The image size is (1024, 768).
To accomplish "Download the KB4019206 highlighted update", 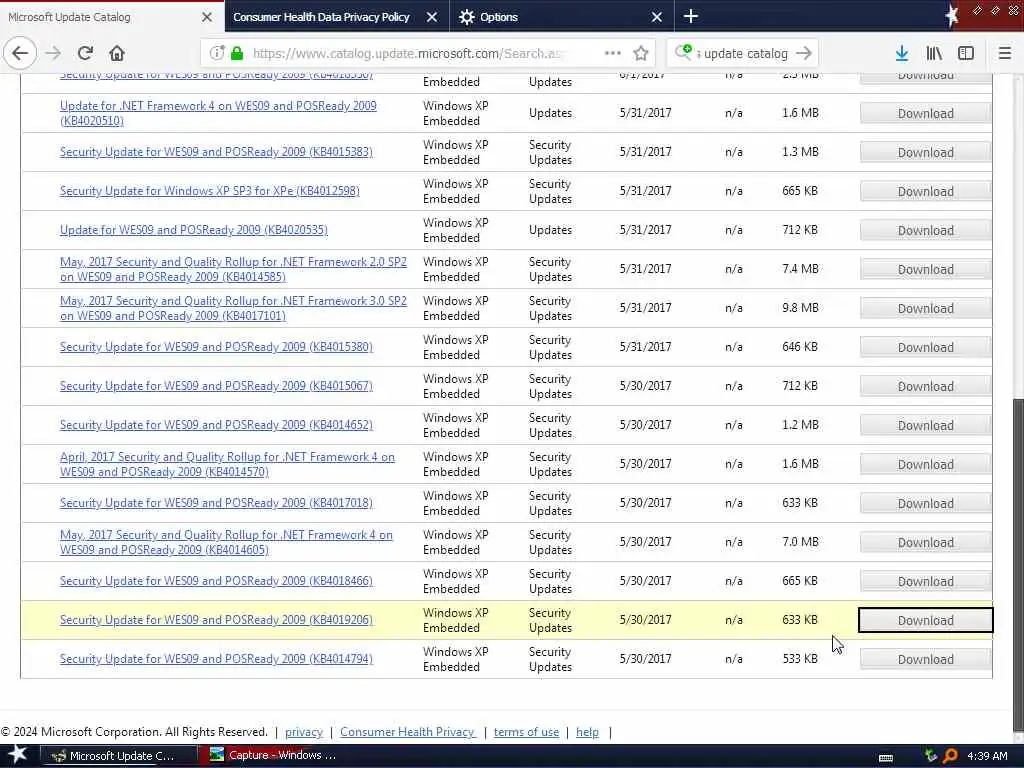I will point(925,620).
